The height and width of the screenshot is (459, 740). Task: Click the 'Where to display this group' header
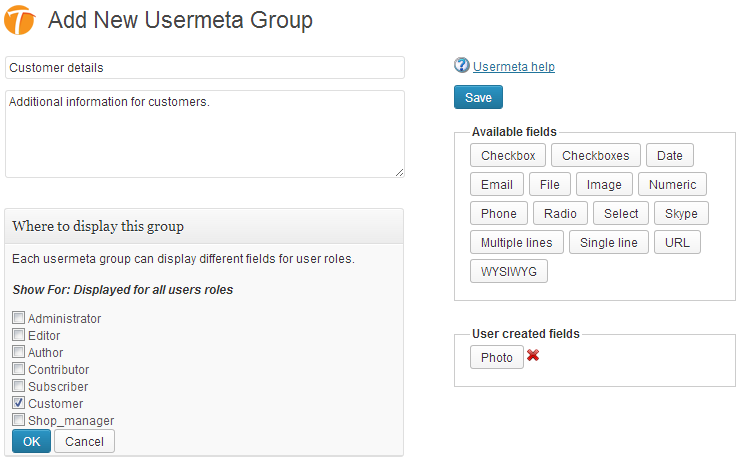coord(204,226)
